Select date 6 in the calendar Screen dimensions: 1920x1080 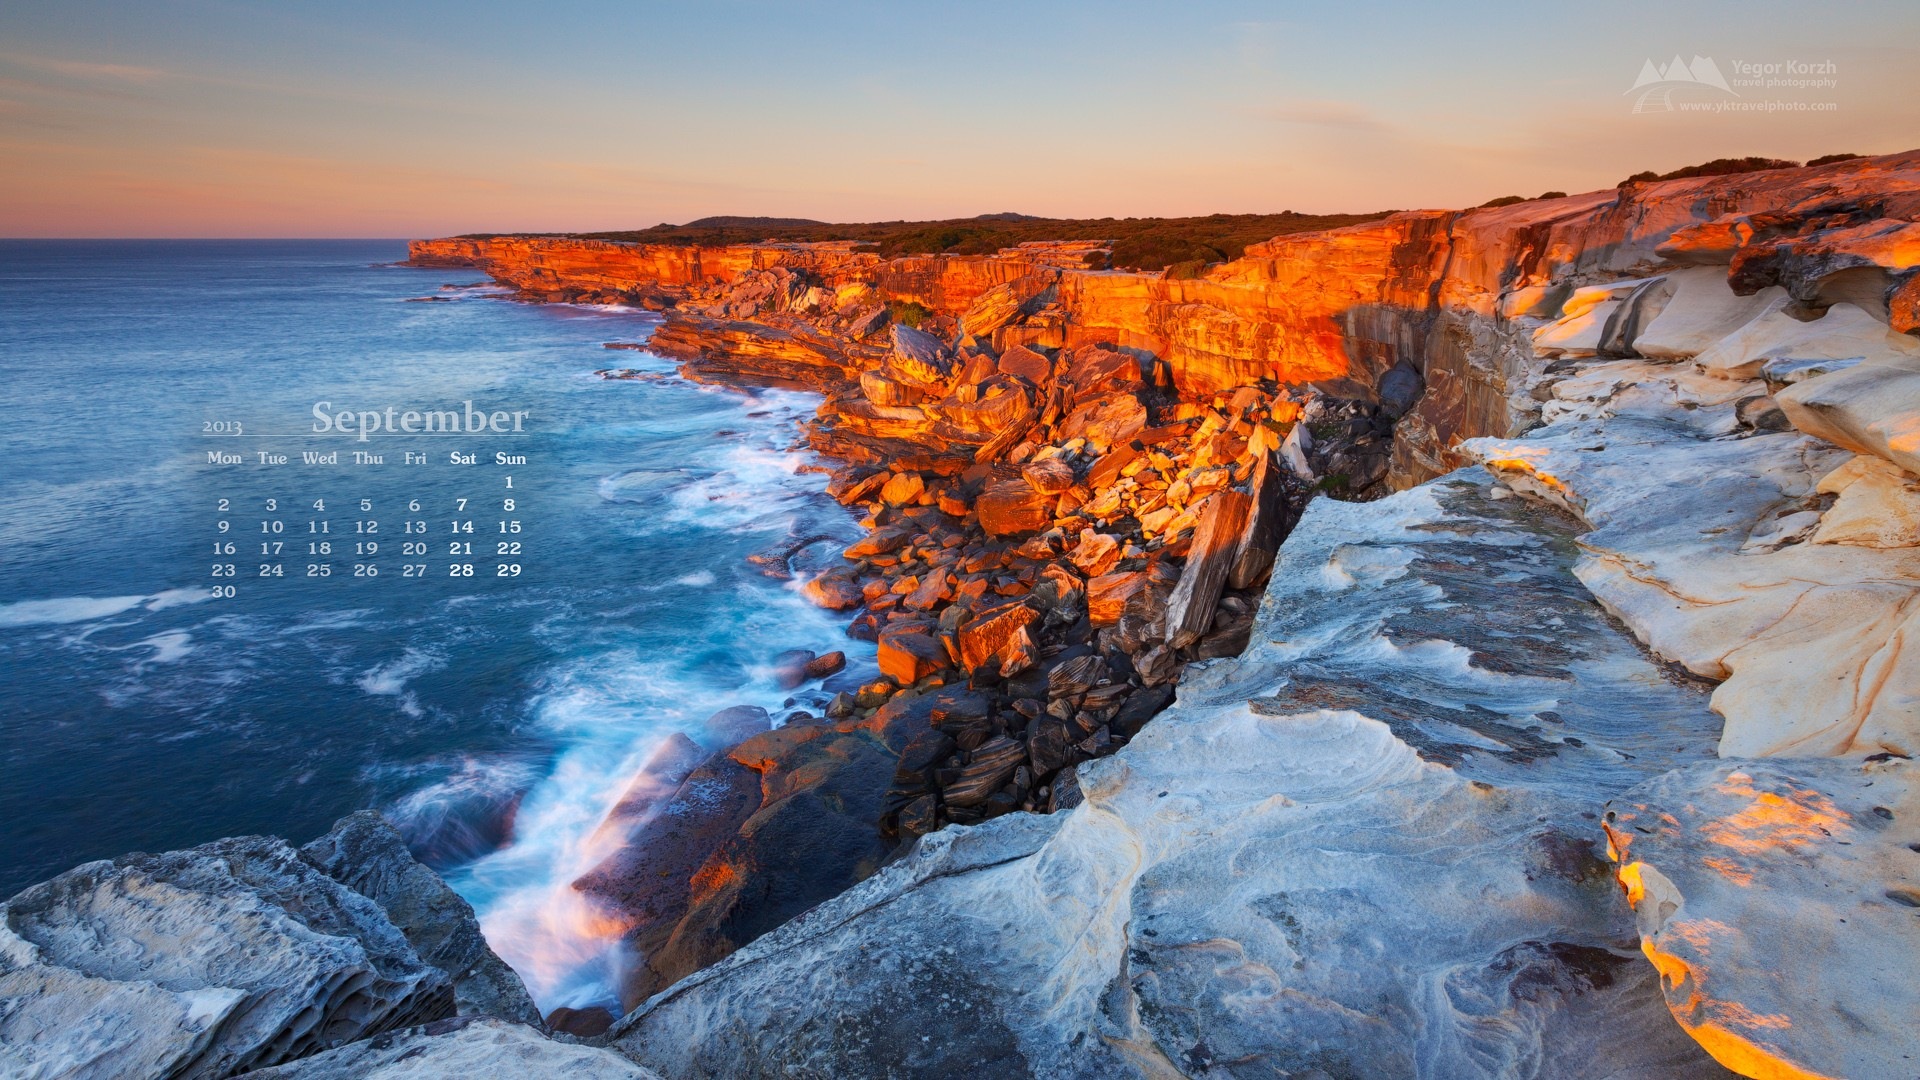414,505
